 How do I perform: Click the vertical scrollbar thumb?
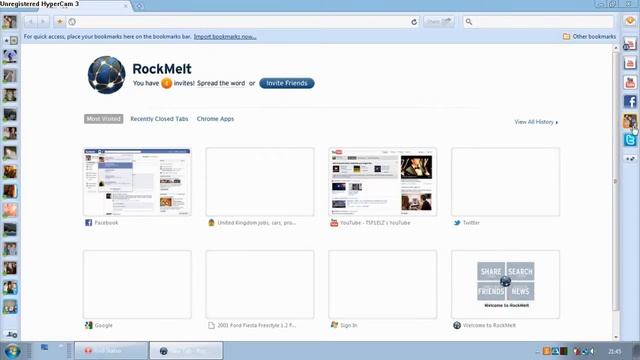point(616,181)
